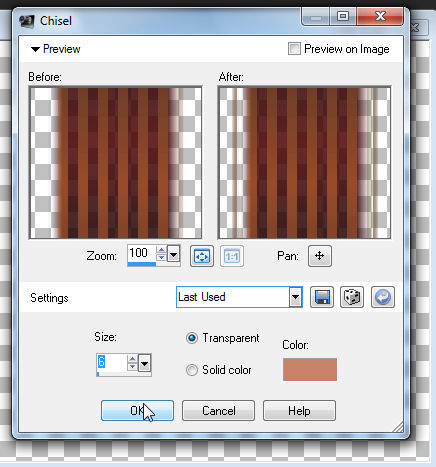Screen dimensions: 436x467
Task: Decrease Zoom with the down spinner arrow
Action: click(161, 258)
